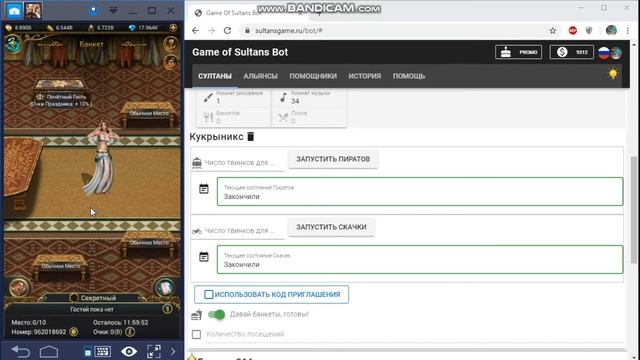Open the ИСТОРИЯ tab
Screen dimensions: 640x360
tap(364, 76)
